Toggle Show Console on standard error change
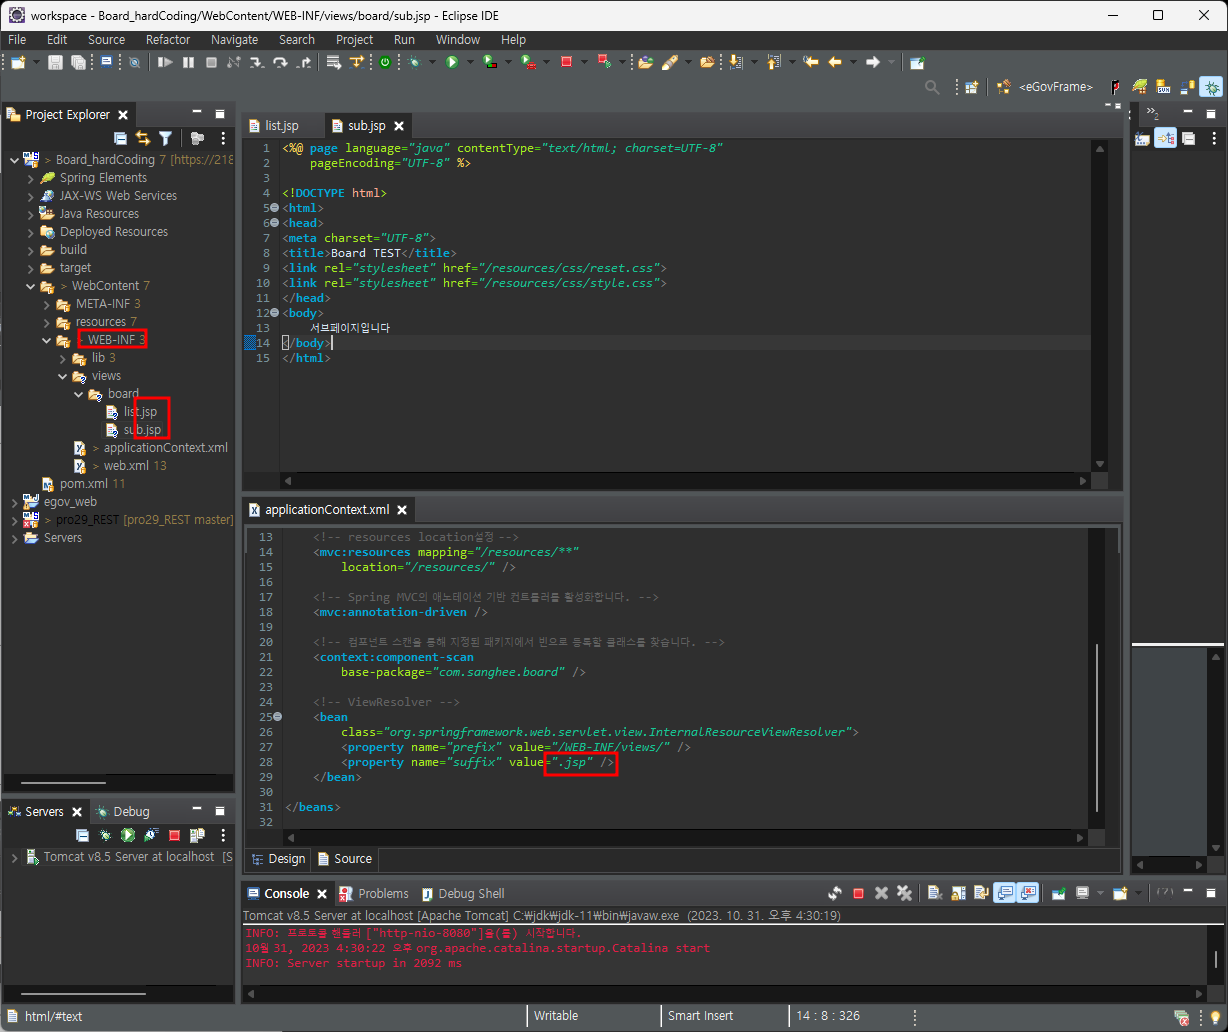This screenshot has width=1228, height=1032. tap(1027, 893)
